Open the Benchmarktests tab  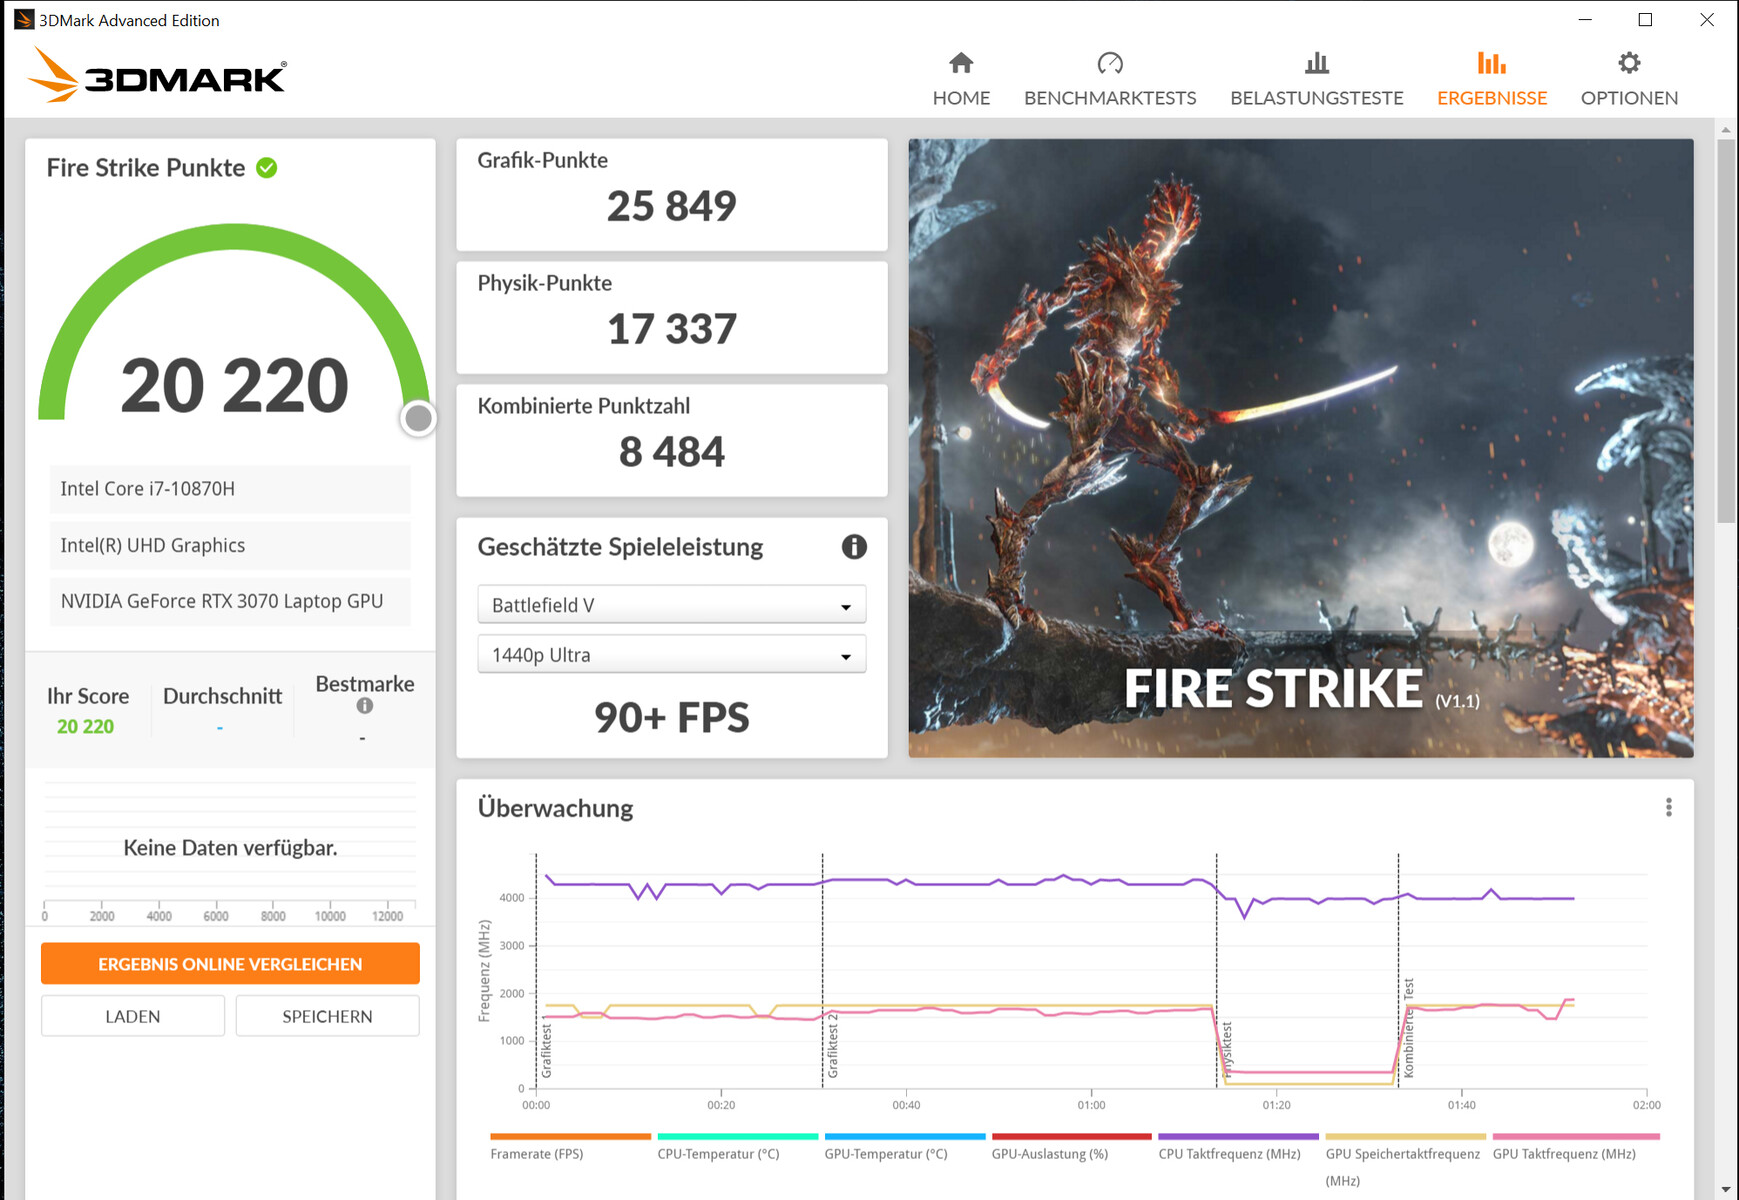tap(1110, 79)
